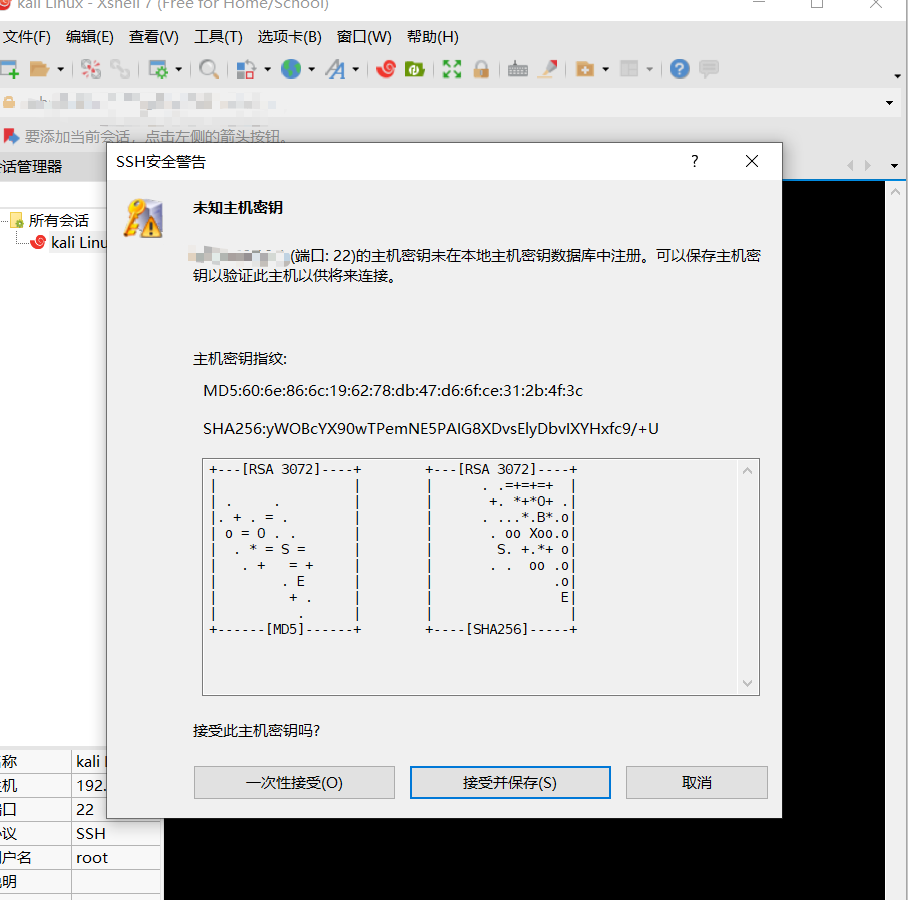Screen dimensions: 908x900
Task: Click the SHA256 fingerprint text
Action: coord(430,429)
